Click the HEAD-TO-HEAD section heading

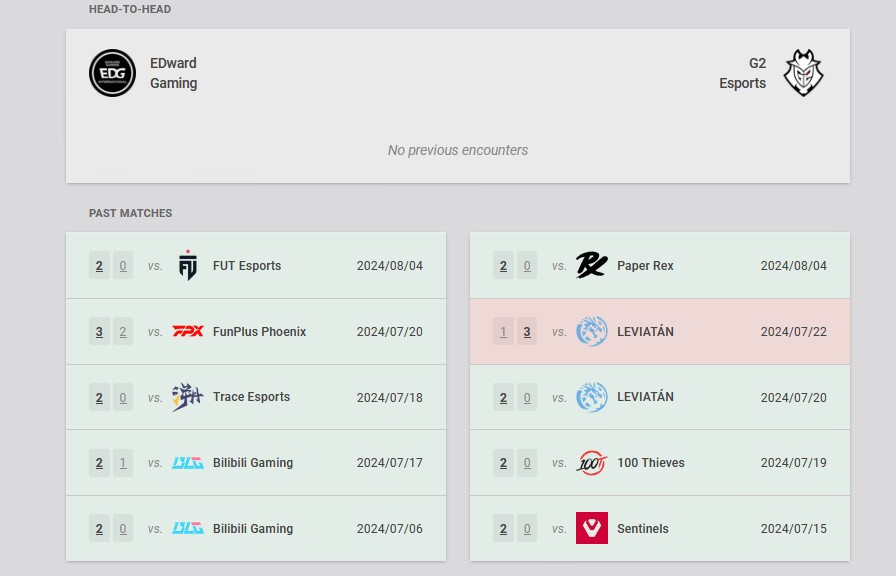tap(130, 9)
